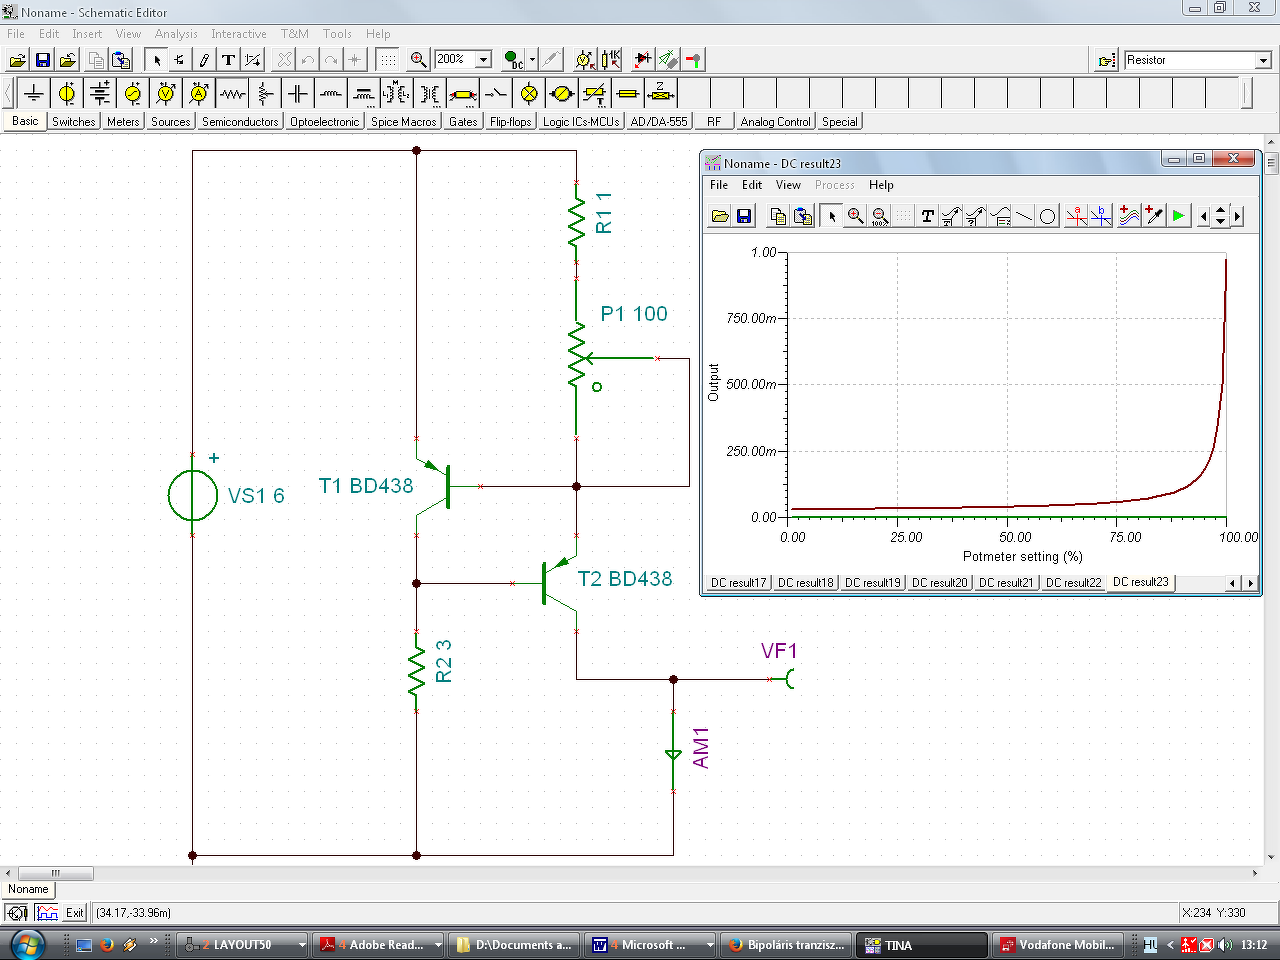1280x960 pixels.
Task: Click zoom-in magnifier in the DC result window
Action: point(856,216)
